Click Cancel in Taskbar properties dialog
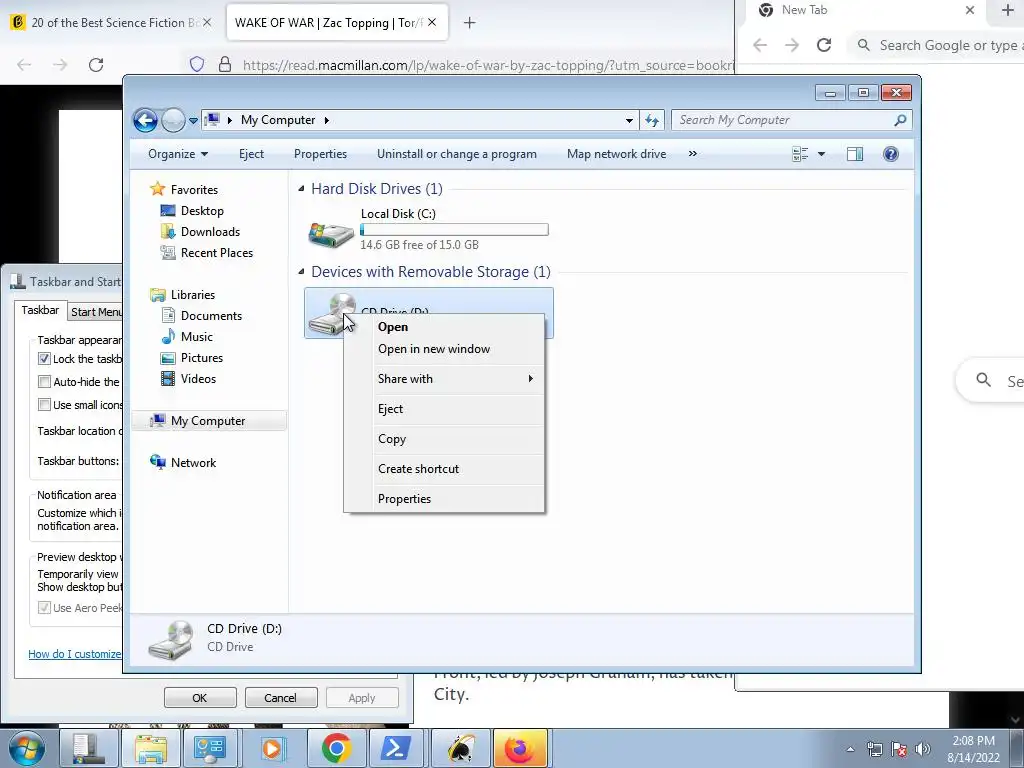 280,697
